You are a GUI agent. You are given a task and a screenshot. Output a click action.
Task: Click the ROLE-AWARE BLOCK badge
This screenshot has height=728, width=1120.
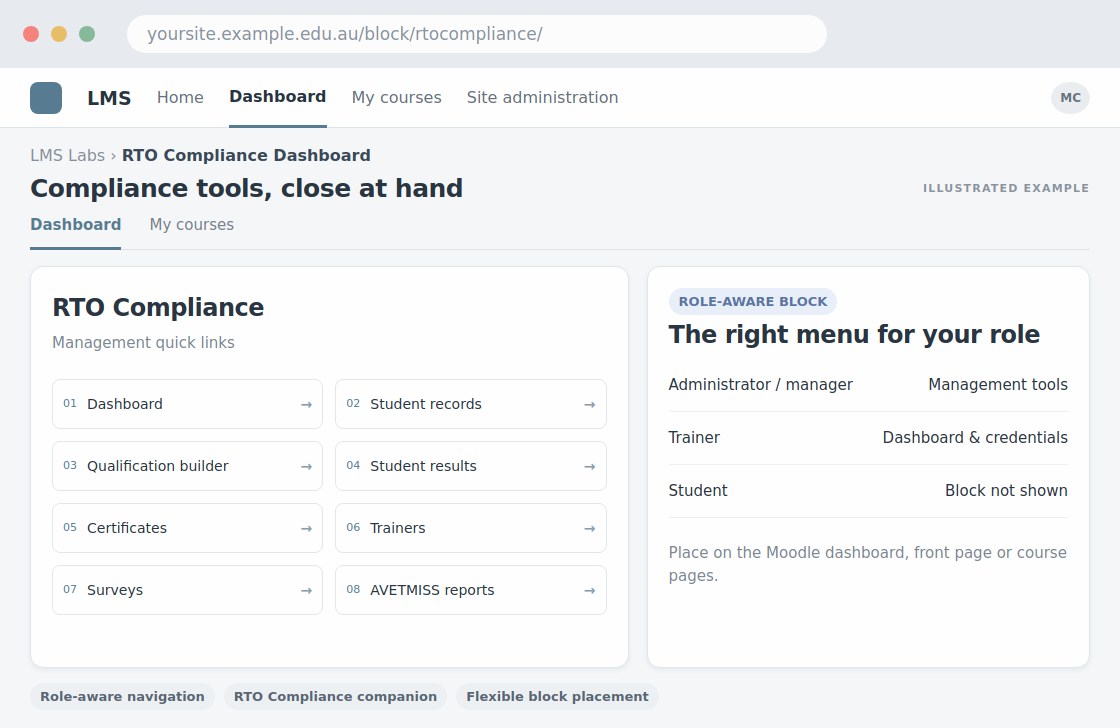pos(753,301)
